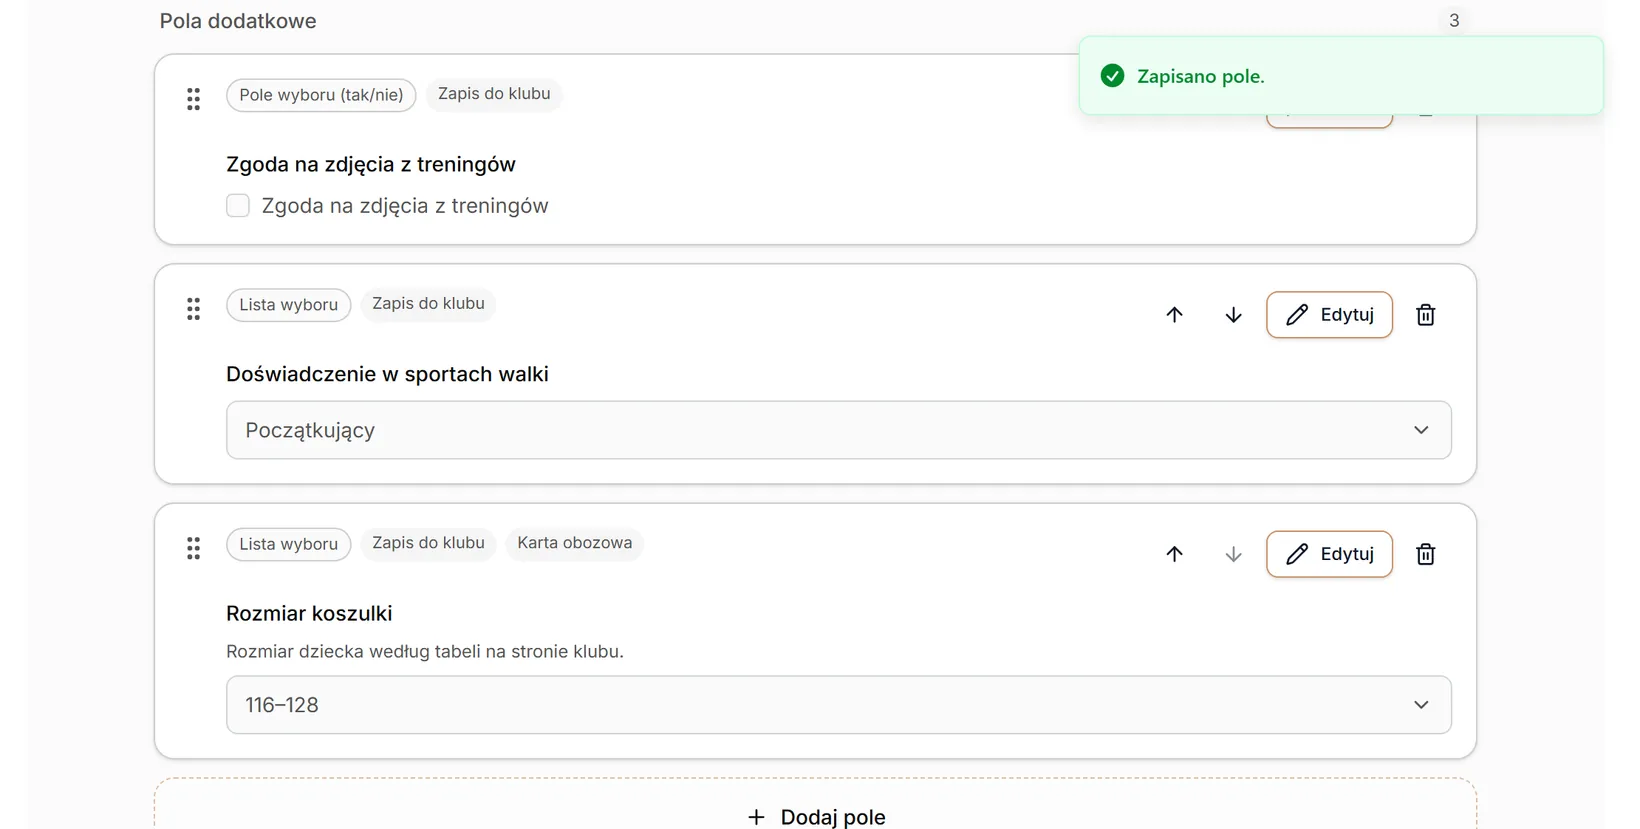Click the Pole wyboru (tak/nie) tag
The height and width of the screenshot is (829, 1640).
click(321, 95)
